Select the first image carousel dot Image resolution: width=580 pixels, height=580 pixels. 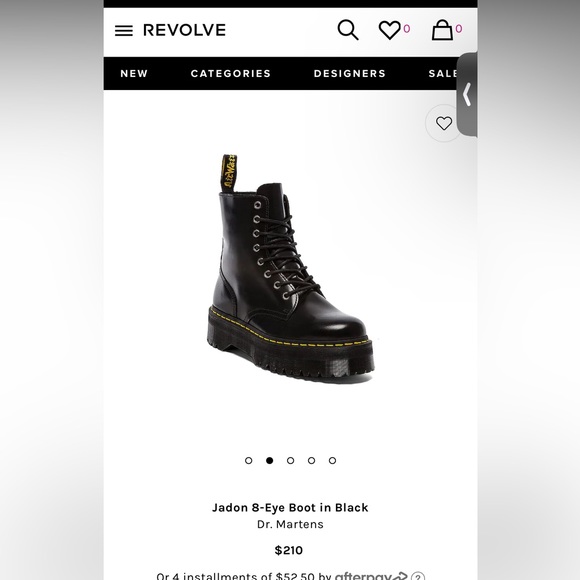point(249,461)
